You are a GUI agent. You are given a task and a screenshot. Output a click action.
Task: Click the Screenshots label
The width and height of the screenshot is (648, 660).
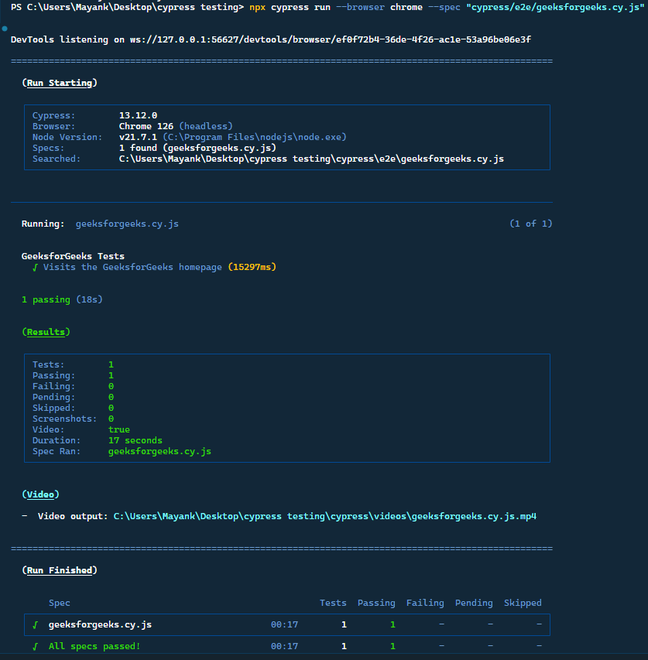(64, 419)
